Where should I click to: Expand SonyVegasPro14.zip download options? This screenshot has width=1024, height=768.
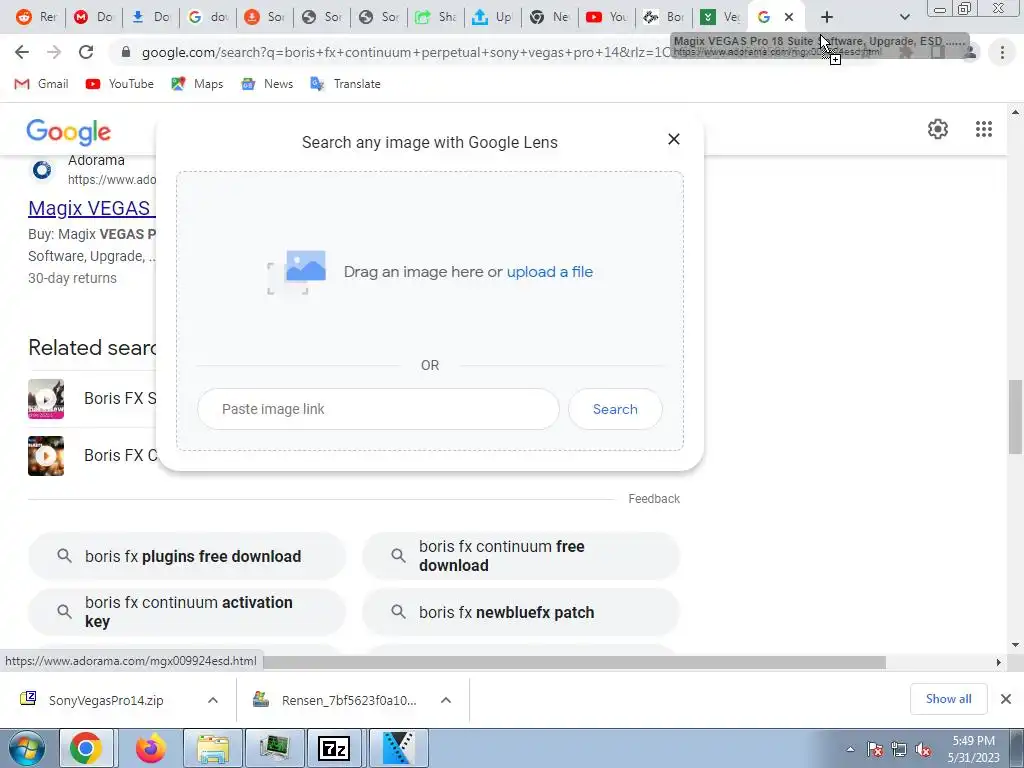[213, 700]
